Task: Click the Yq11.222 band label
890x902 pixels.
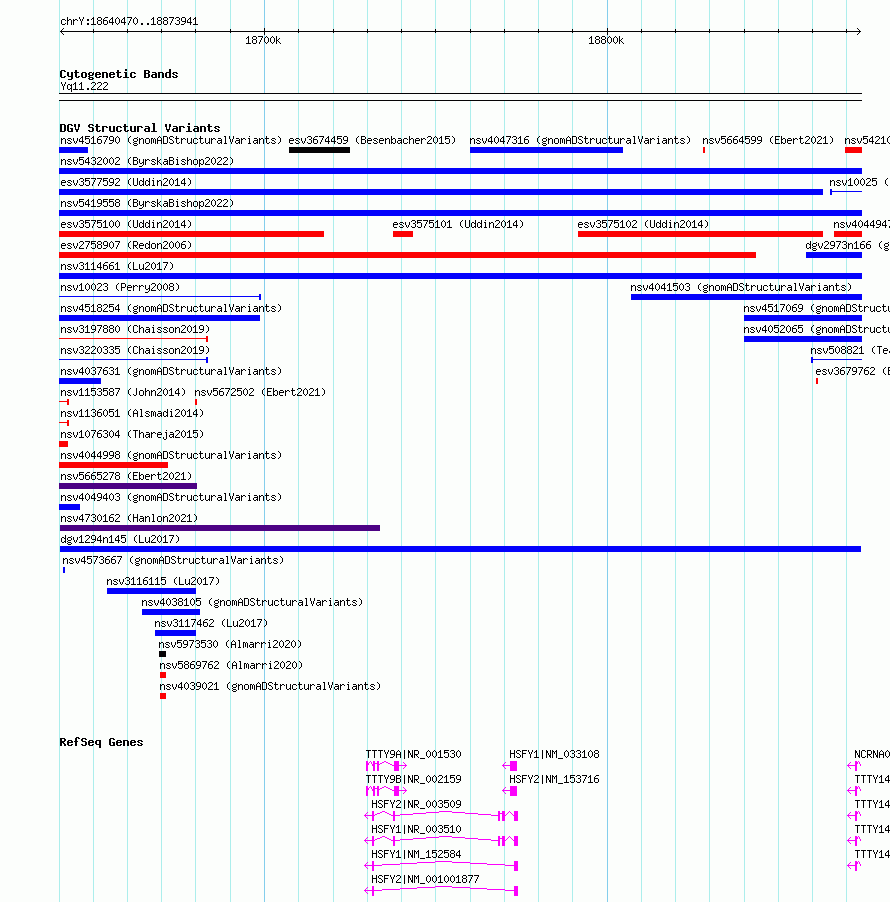Action: pos(84,86)
